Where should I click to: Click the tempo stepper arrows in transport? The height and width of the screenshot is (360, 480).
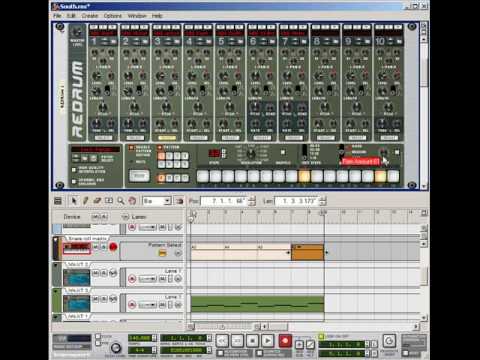click(154, 338)
